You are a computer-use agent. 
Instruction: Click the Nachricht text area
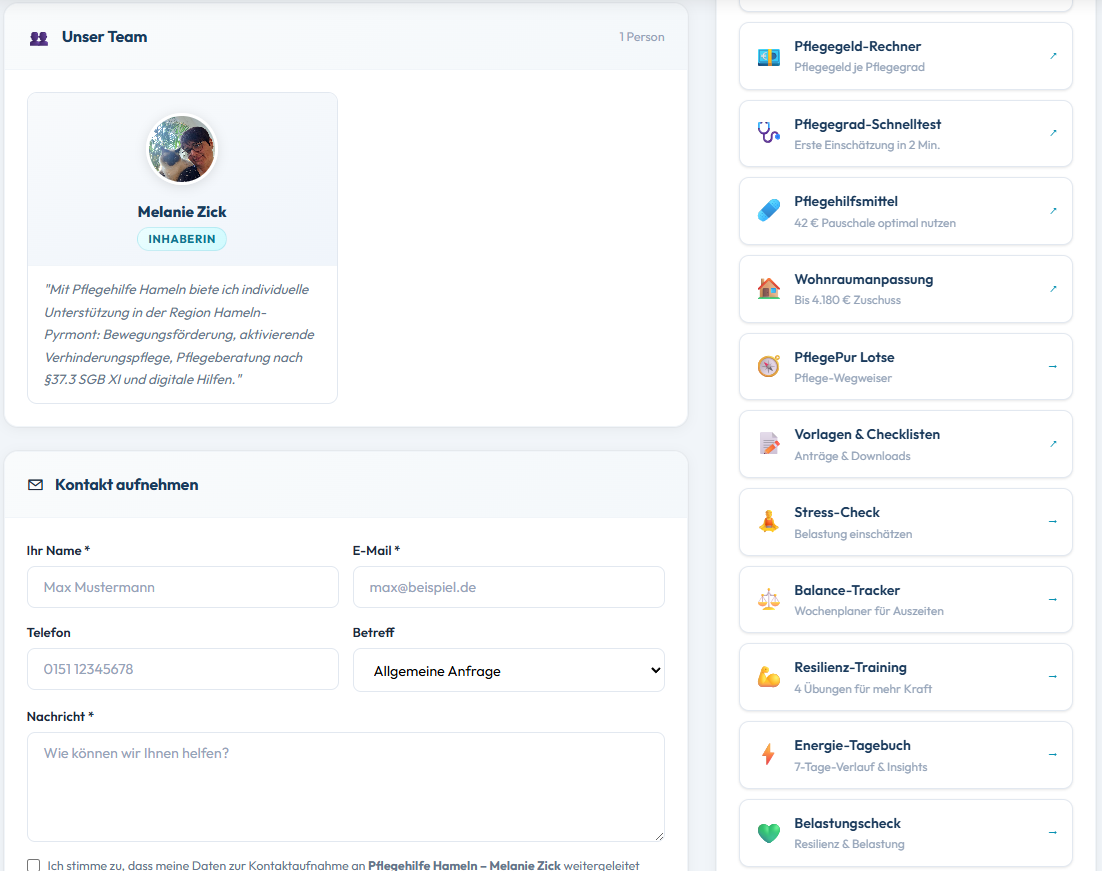[x=345, y=786]
